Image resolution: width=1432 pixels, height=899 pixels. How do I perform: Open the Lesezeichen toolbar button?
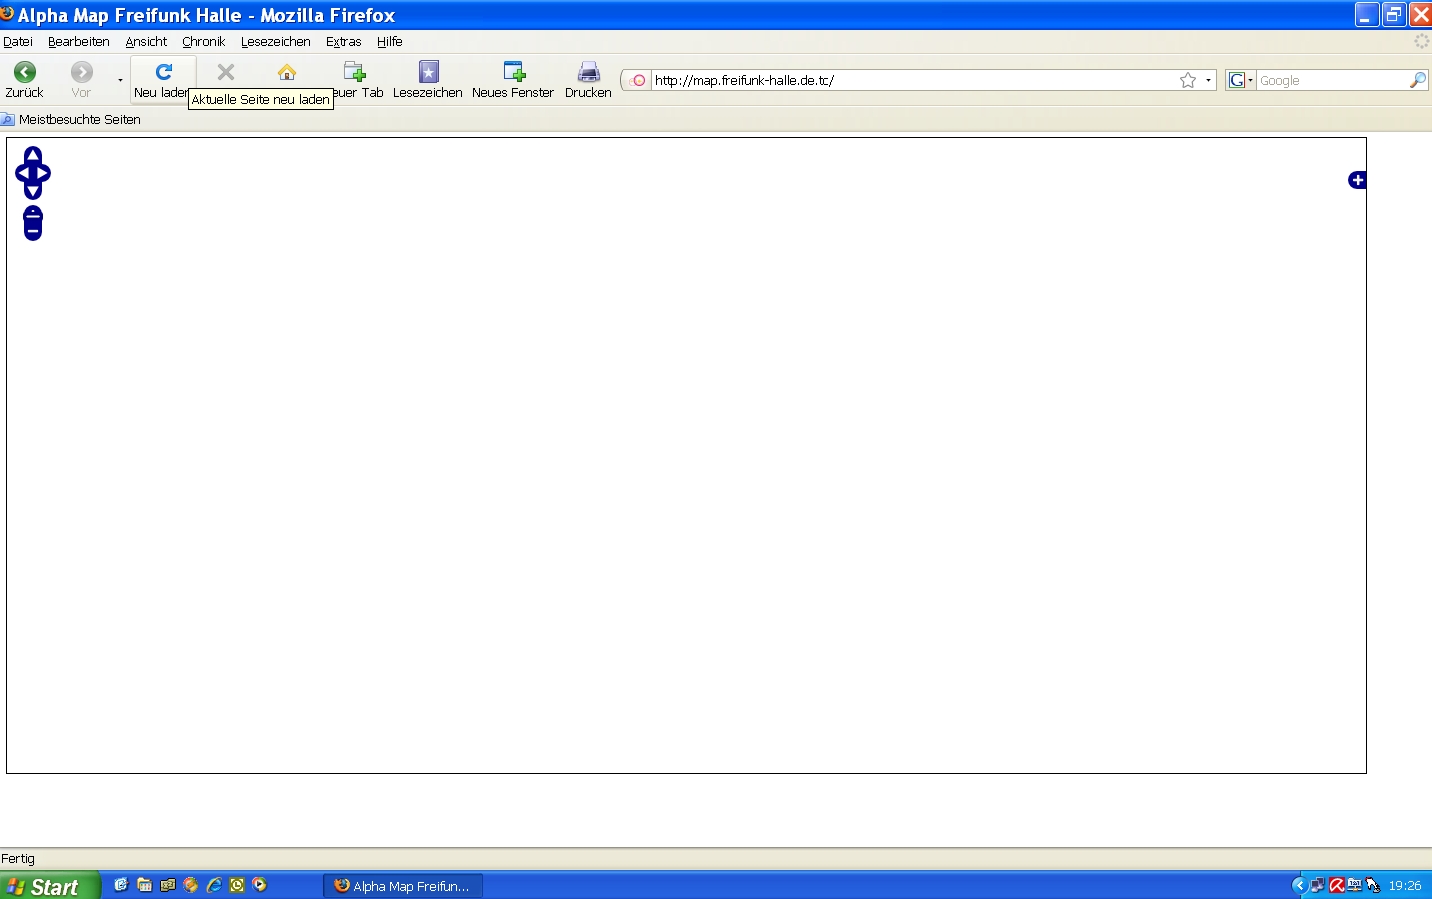tap(428, 79)
